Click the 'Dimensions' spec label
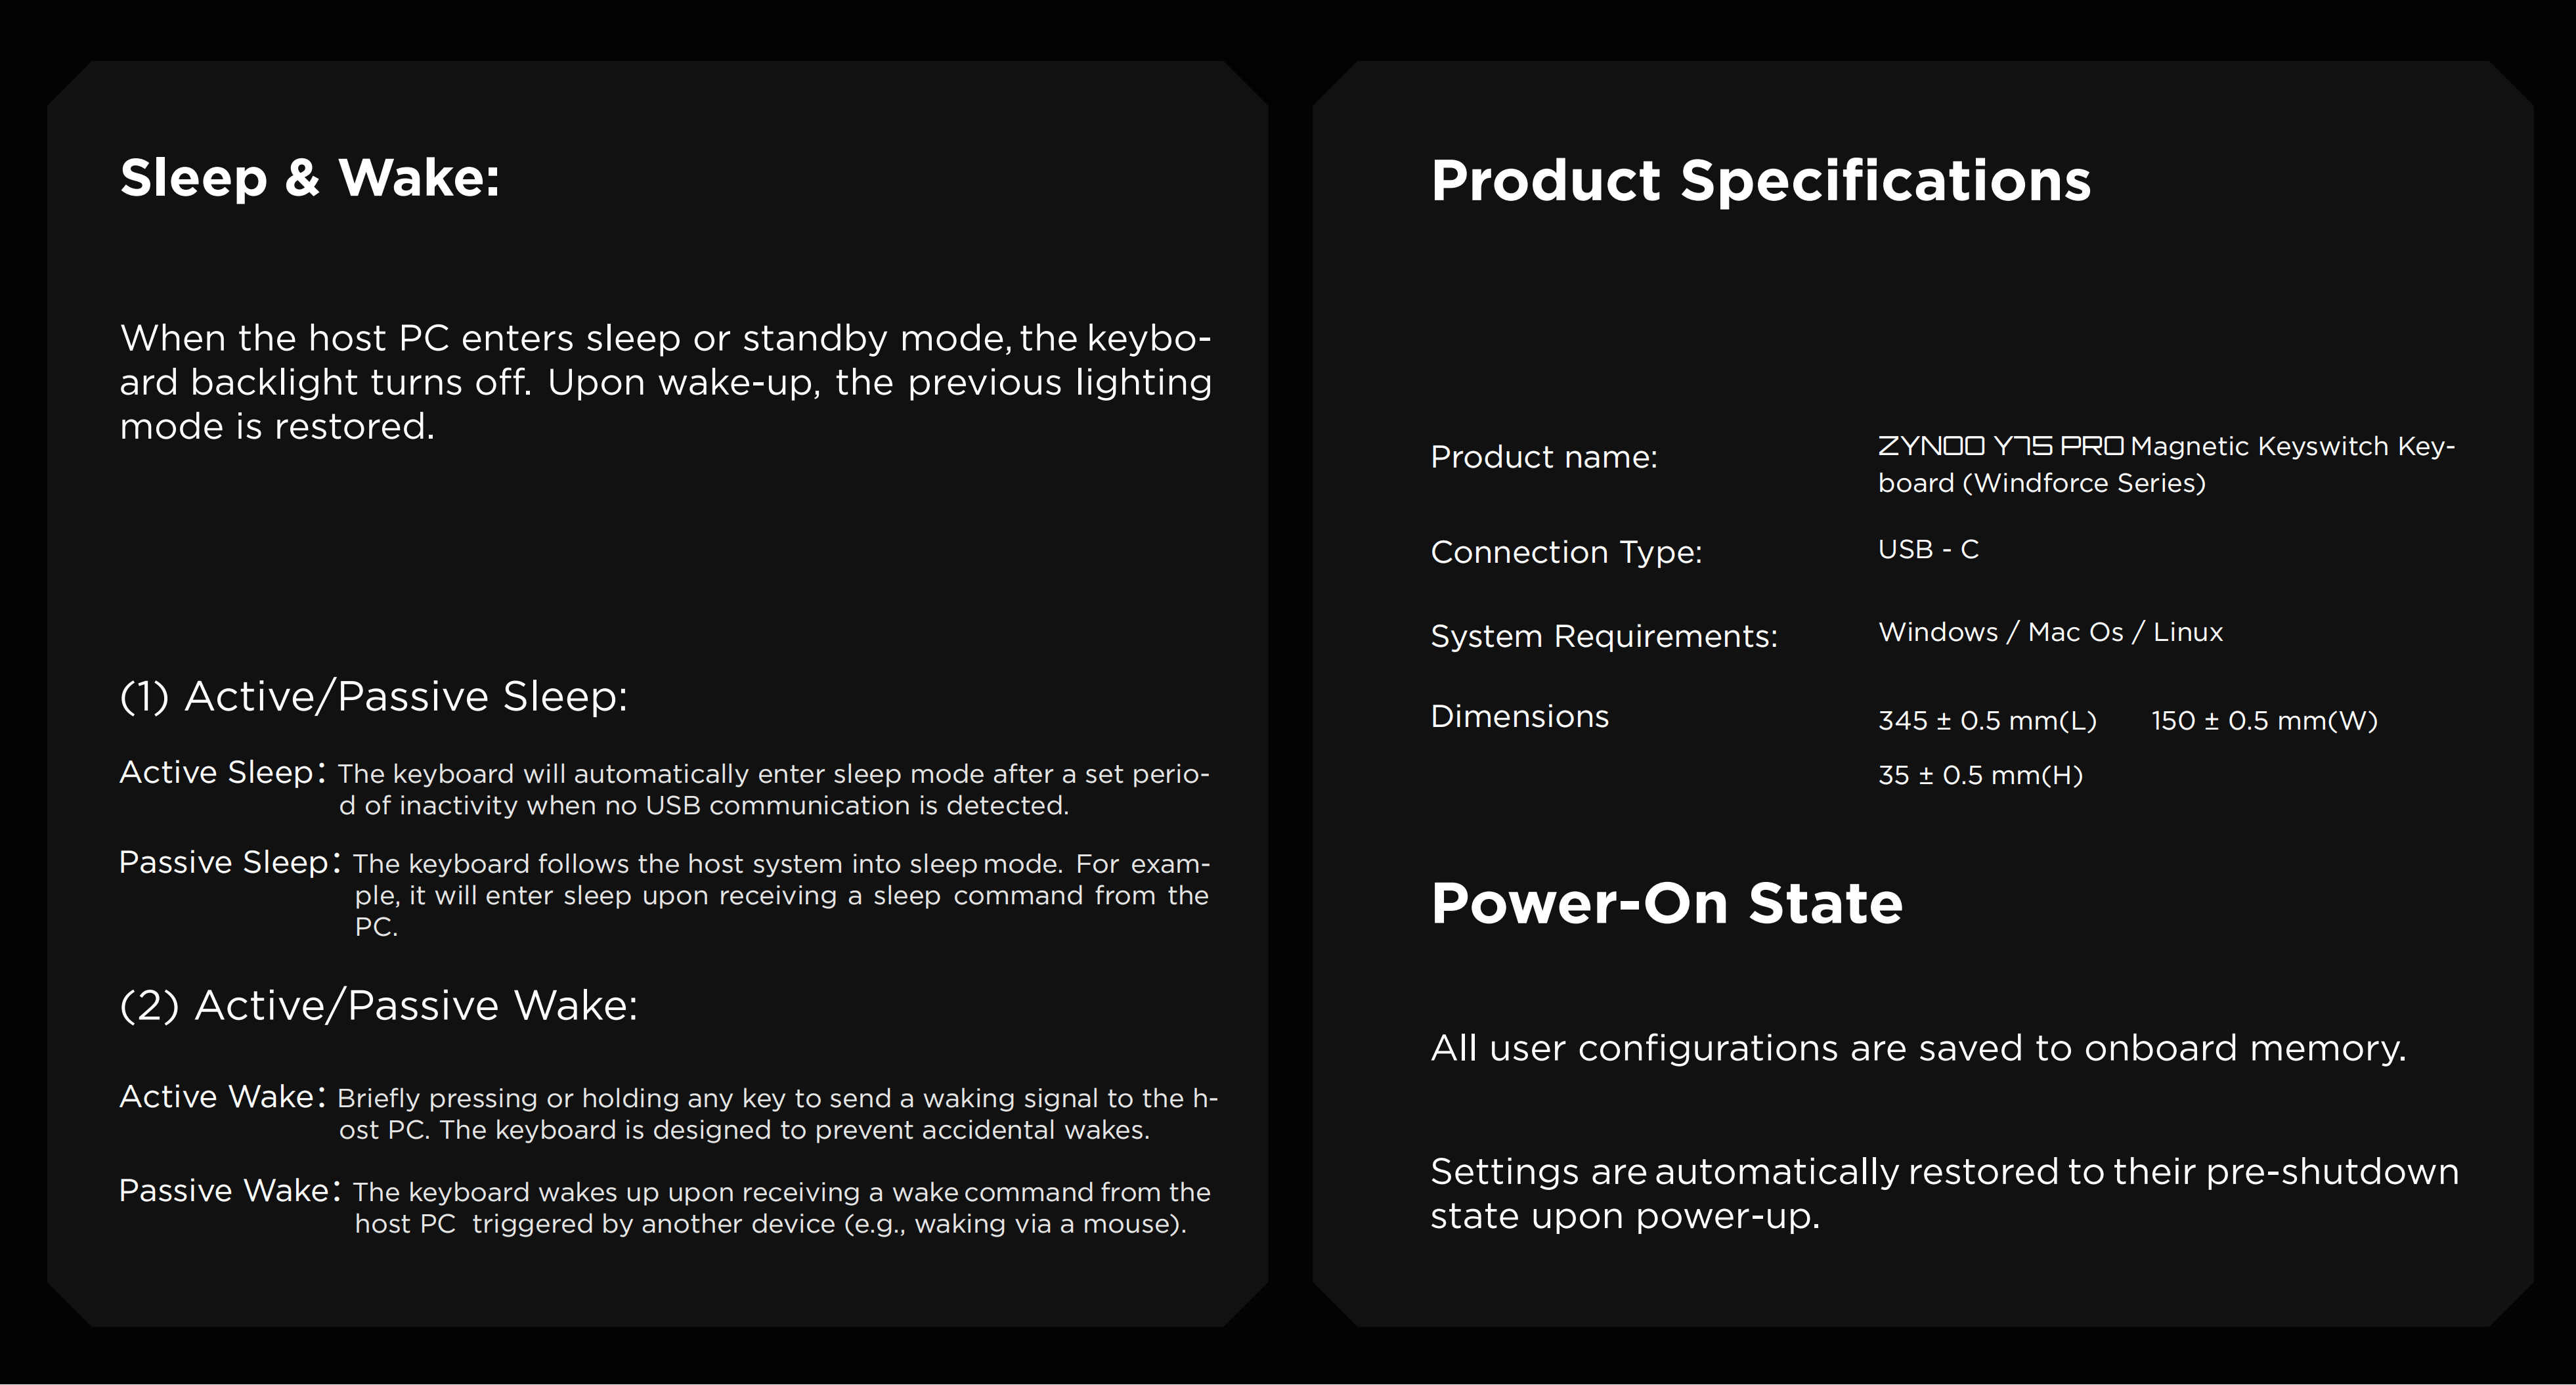The height and width of the screenshot is (1385, 2576). pyautogui.click(x=1519, y=716)
